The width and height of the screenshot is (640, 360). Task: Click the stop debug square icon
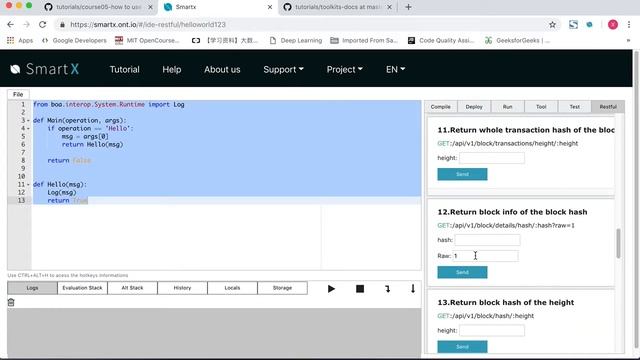(x=360, y=289)
